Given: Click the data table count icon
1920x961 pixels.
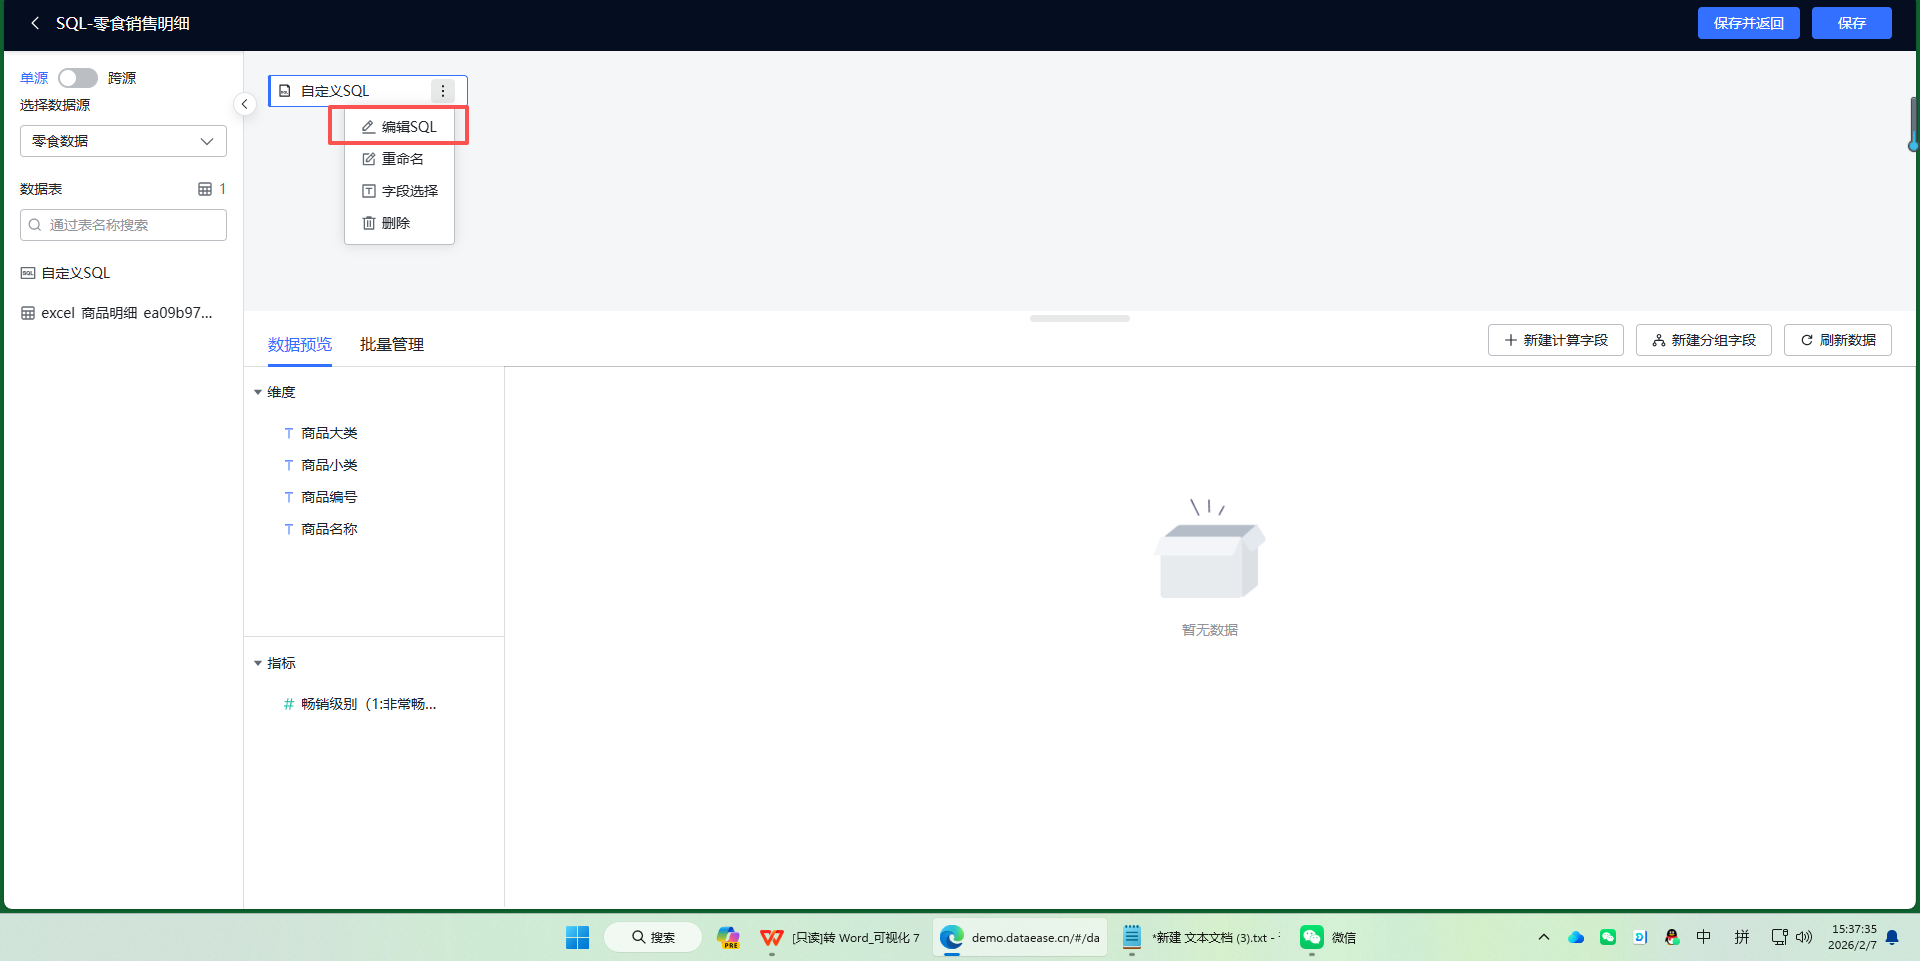Looking at the screenshot, I should tap(205, 189).
